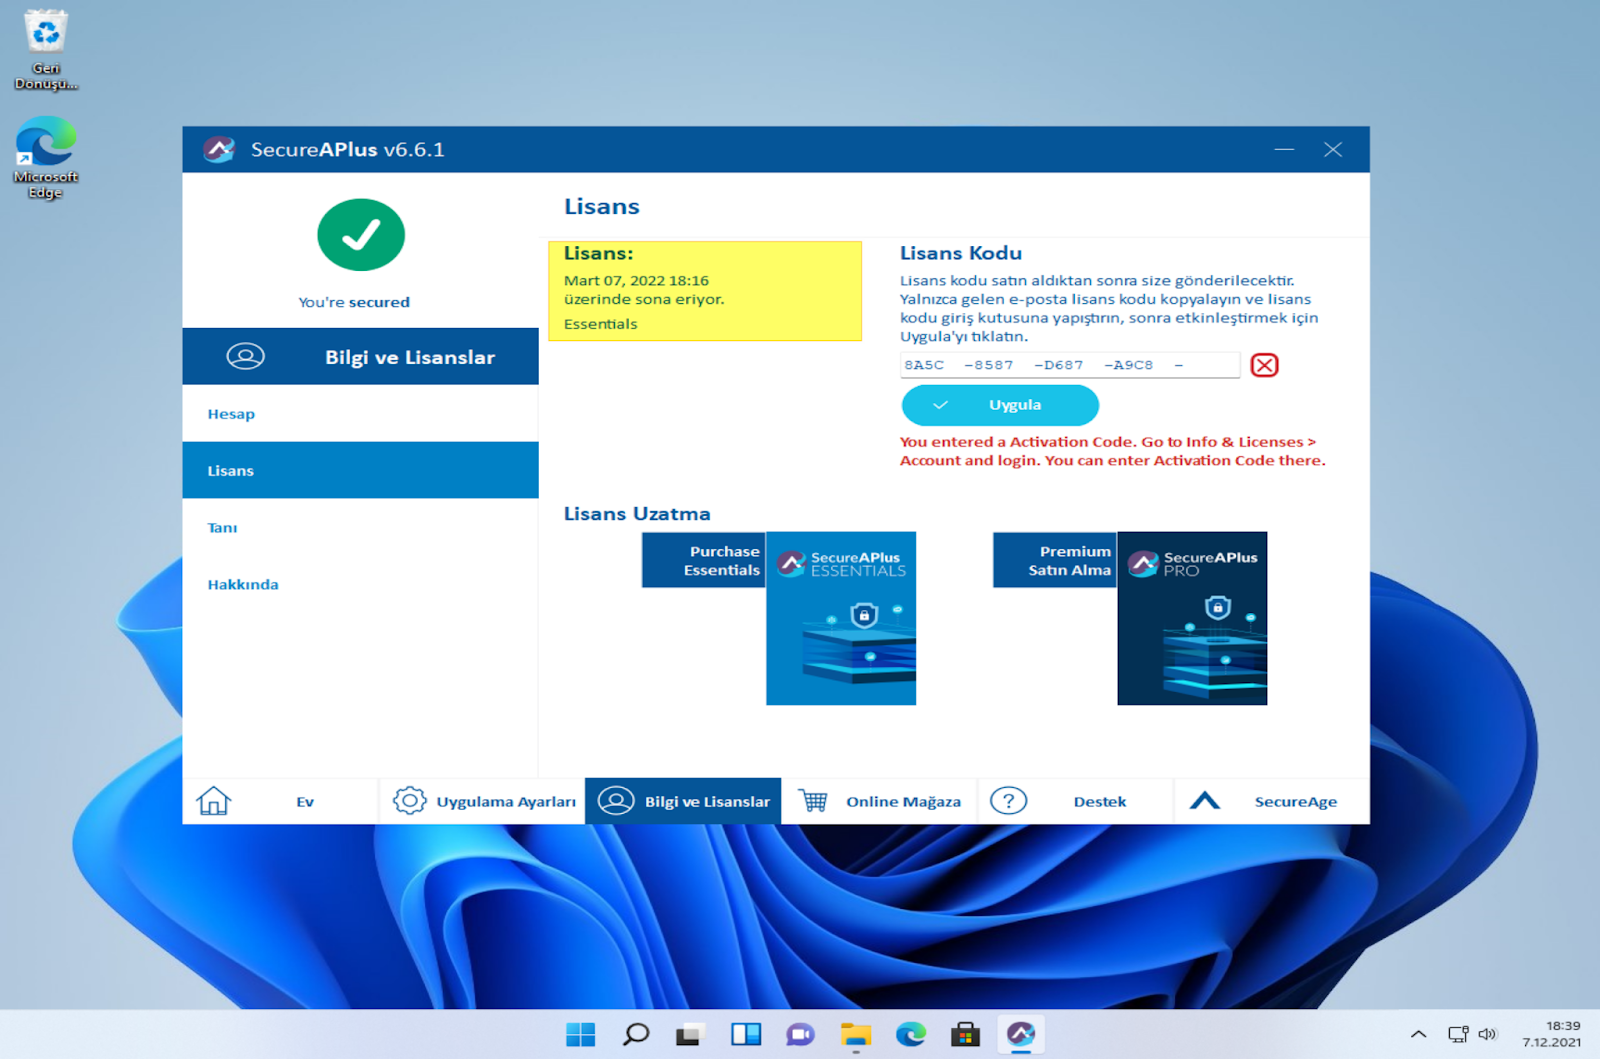Open Microsoft Edge desktop shortcut
1600x1059 pixels.
click(x=46, y=158)
